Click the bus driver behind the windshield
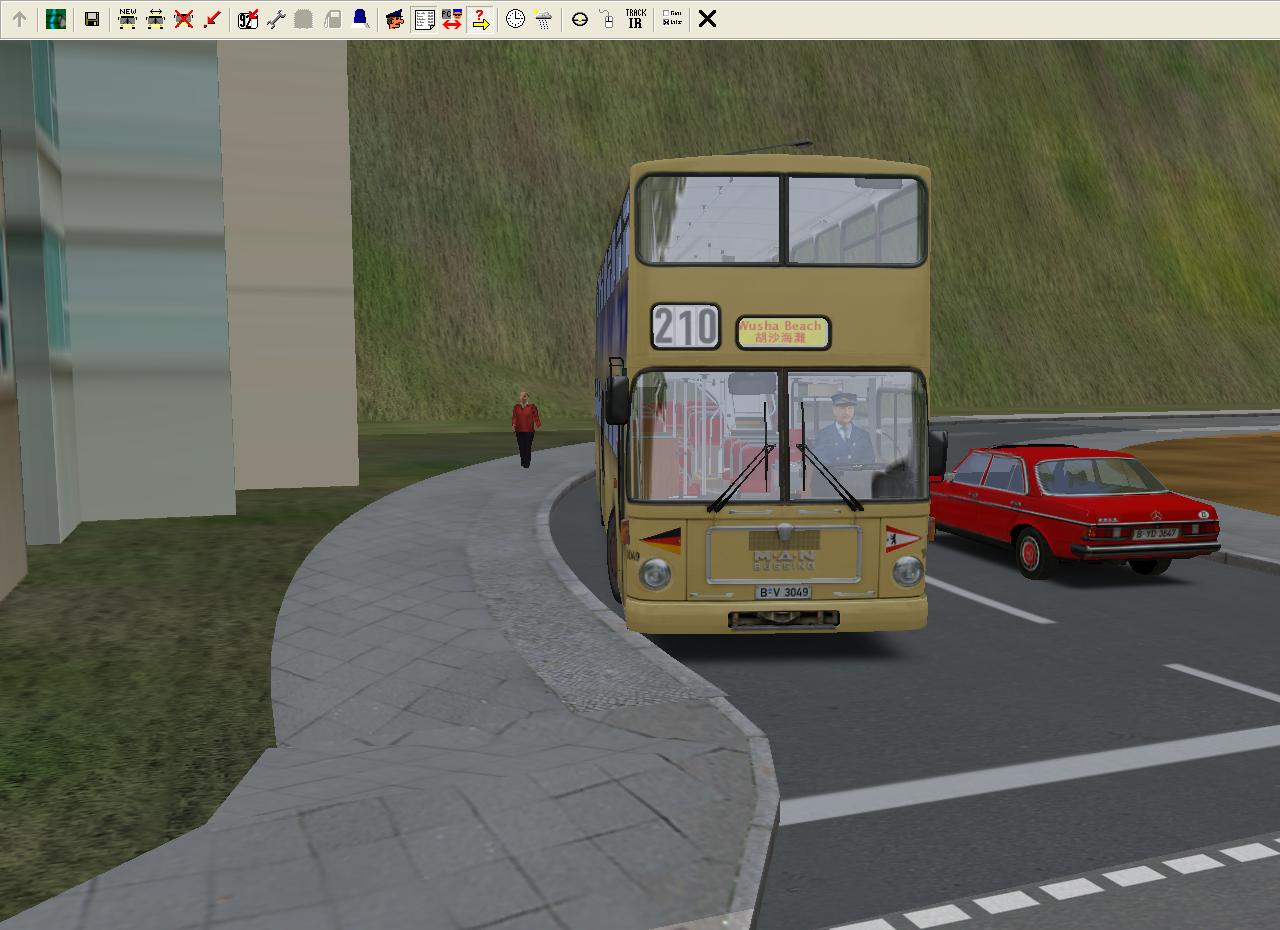This screenshot has width=1280, height=930. (844, 430)
